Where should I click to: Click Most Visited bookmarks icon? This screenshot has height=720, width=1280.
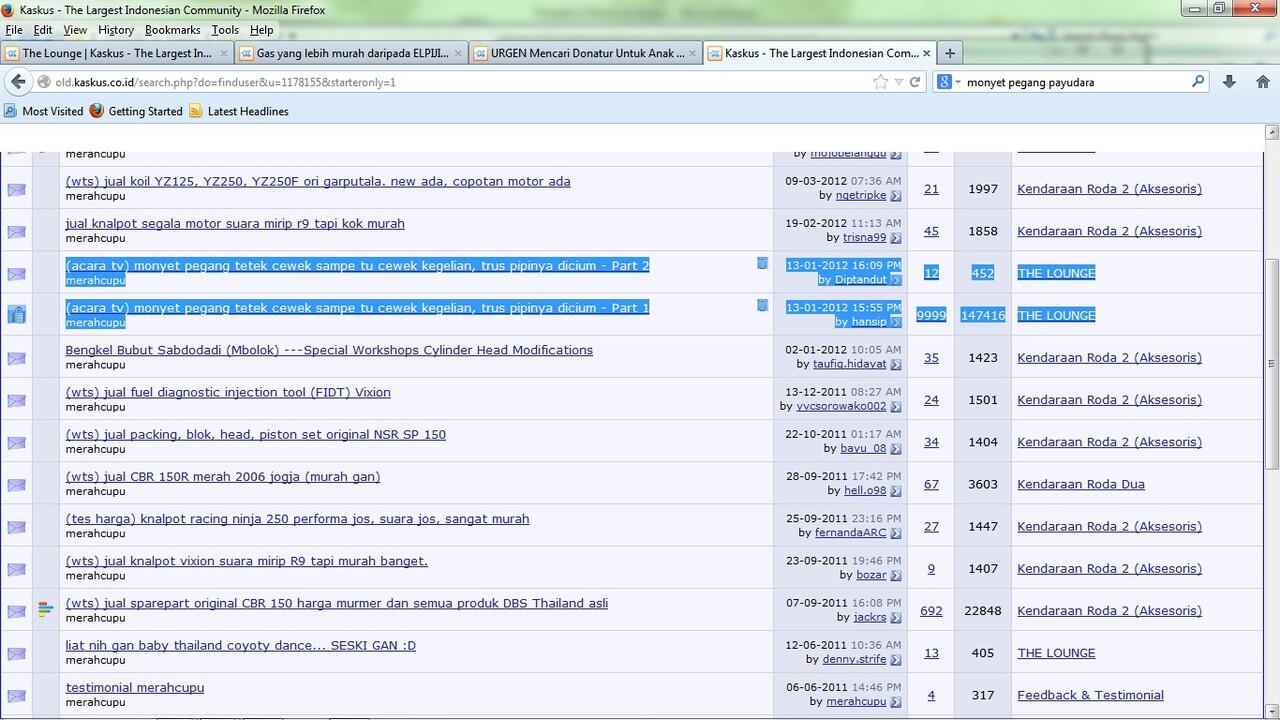11,111
